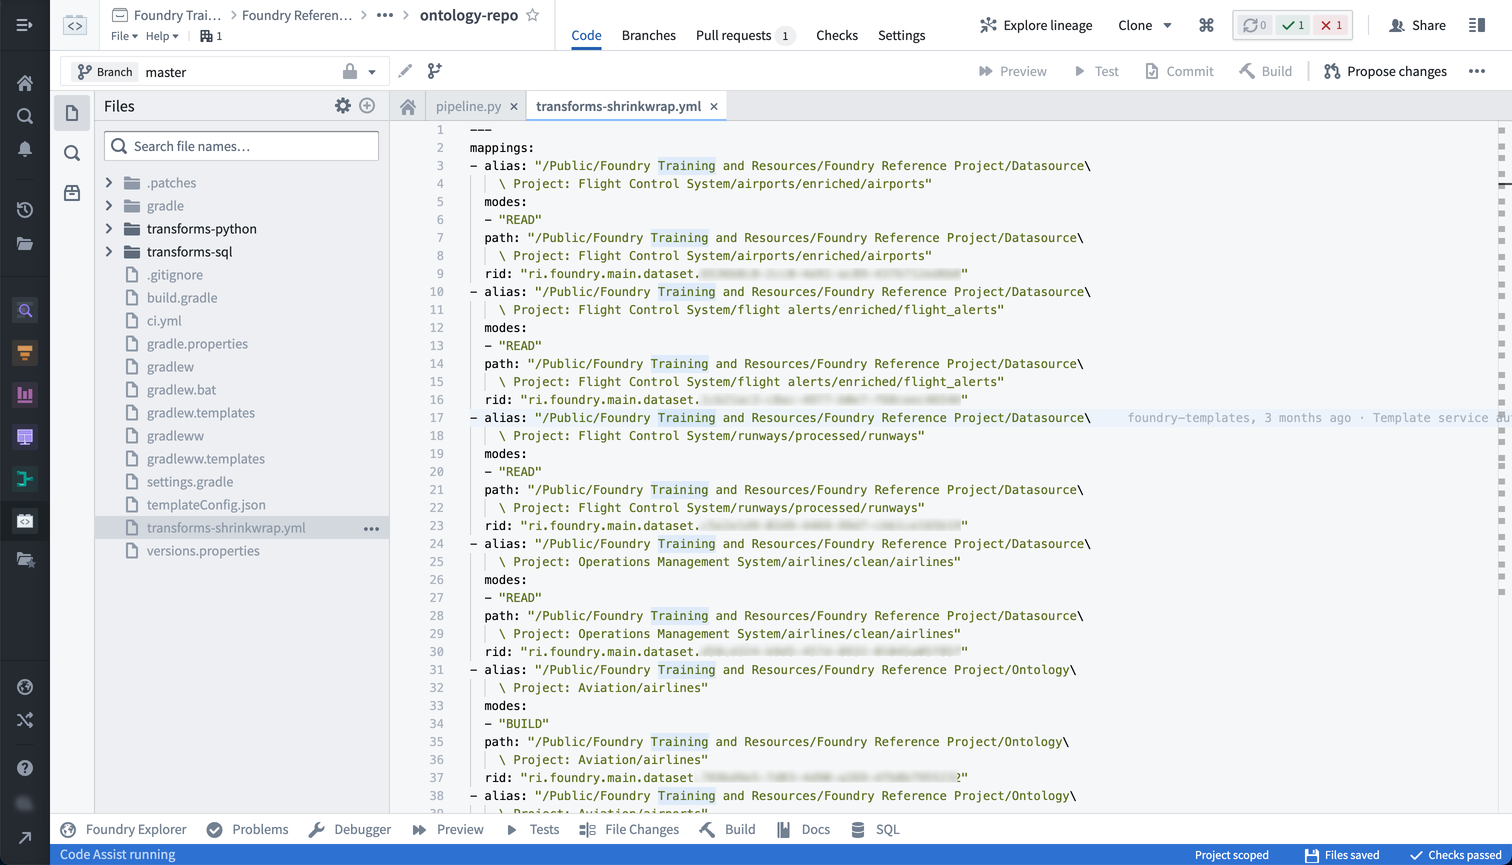Click Explore lineage
This screenshot has height=865, width=1512.
click(1036, 25)
